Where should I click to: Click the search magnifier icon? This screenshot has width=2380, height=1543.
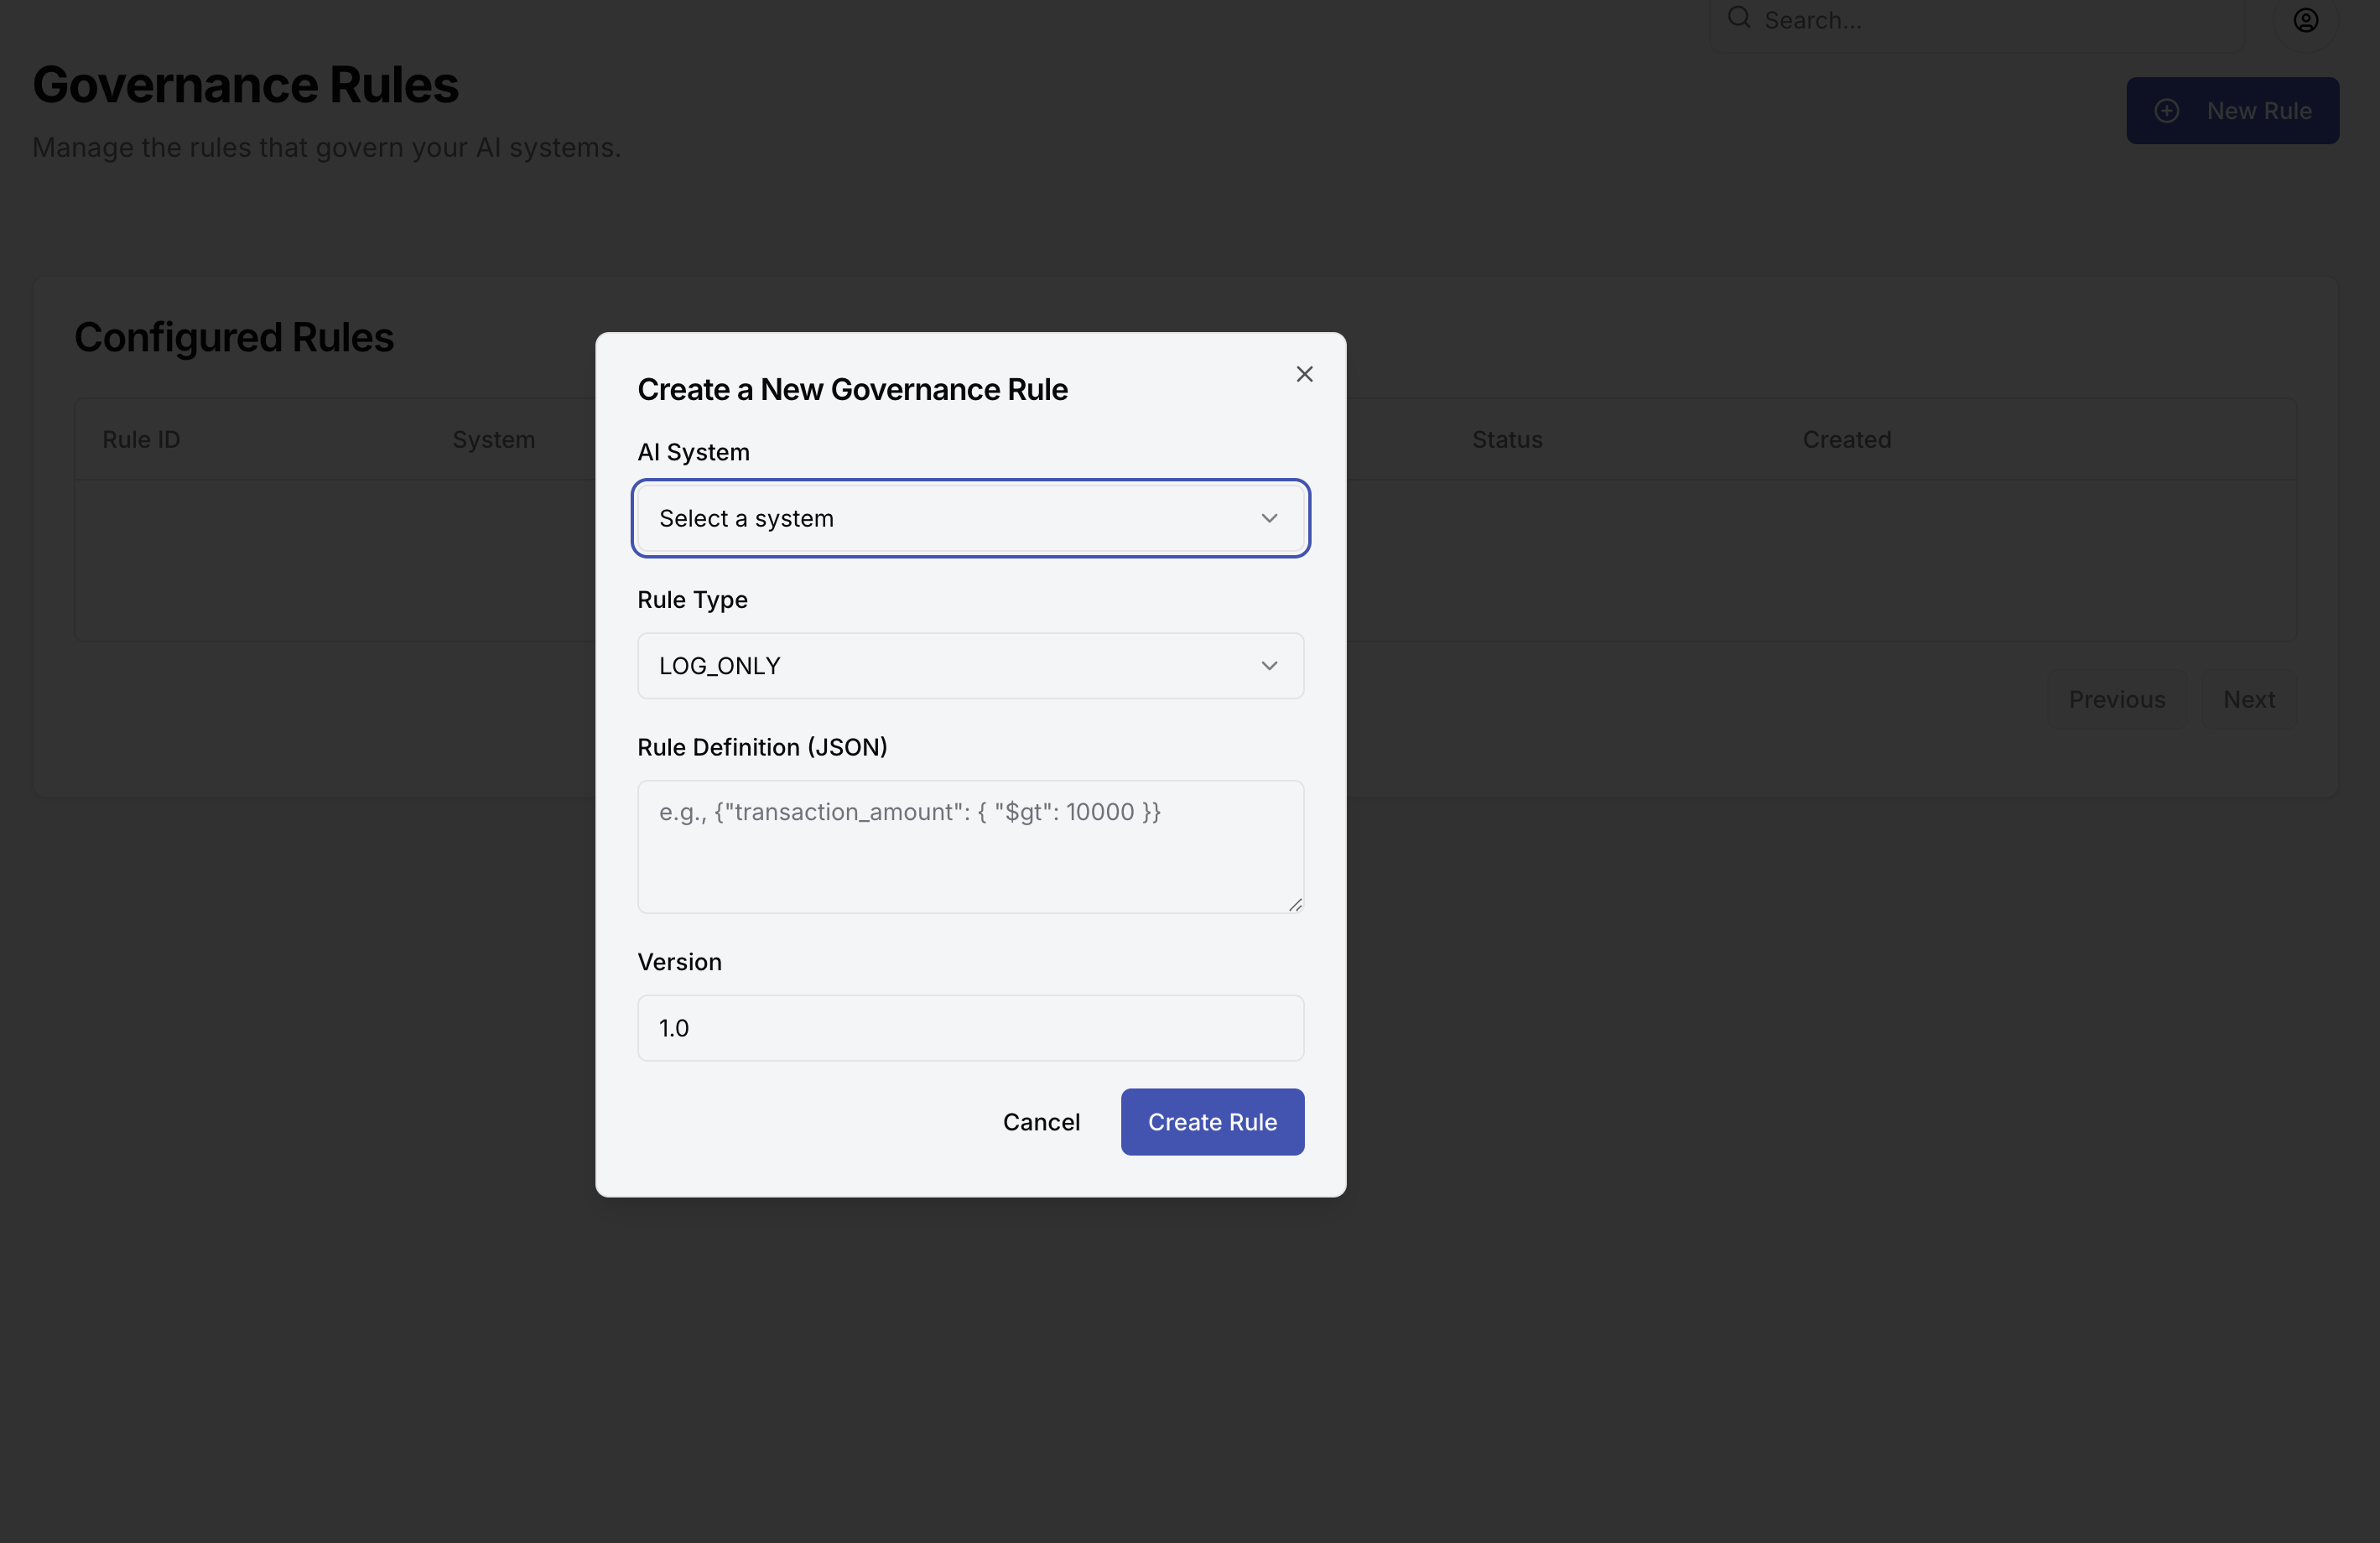[1739, 18]
